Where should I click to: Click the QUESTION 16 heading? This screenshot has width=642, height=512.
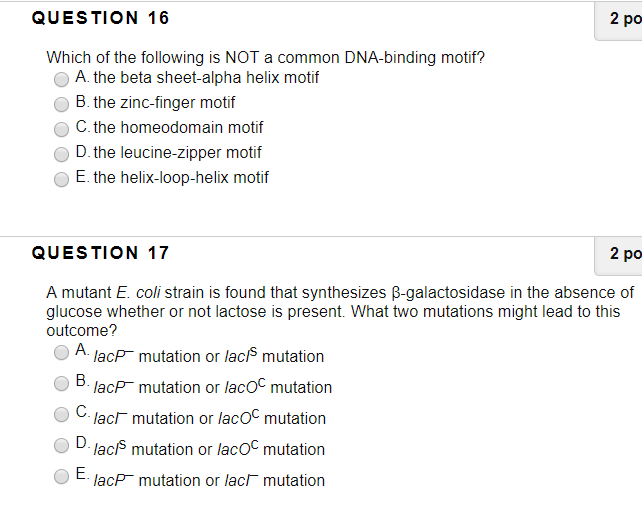(x=100, y=18)
